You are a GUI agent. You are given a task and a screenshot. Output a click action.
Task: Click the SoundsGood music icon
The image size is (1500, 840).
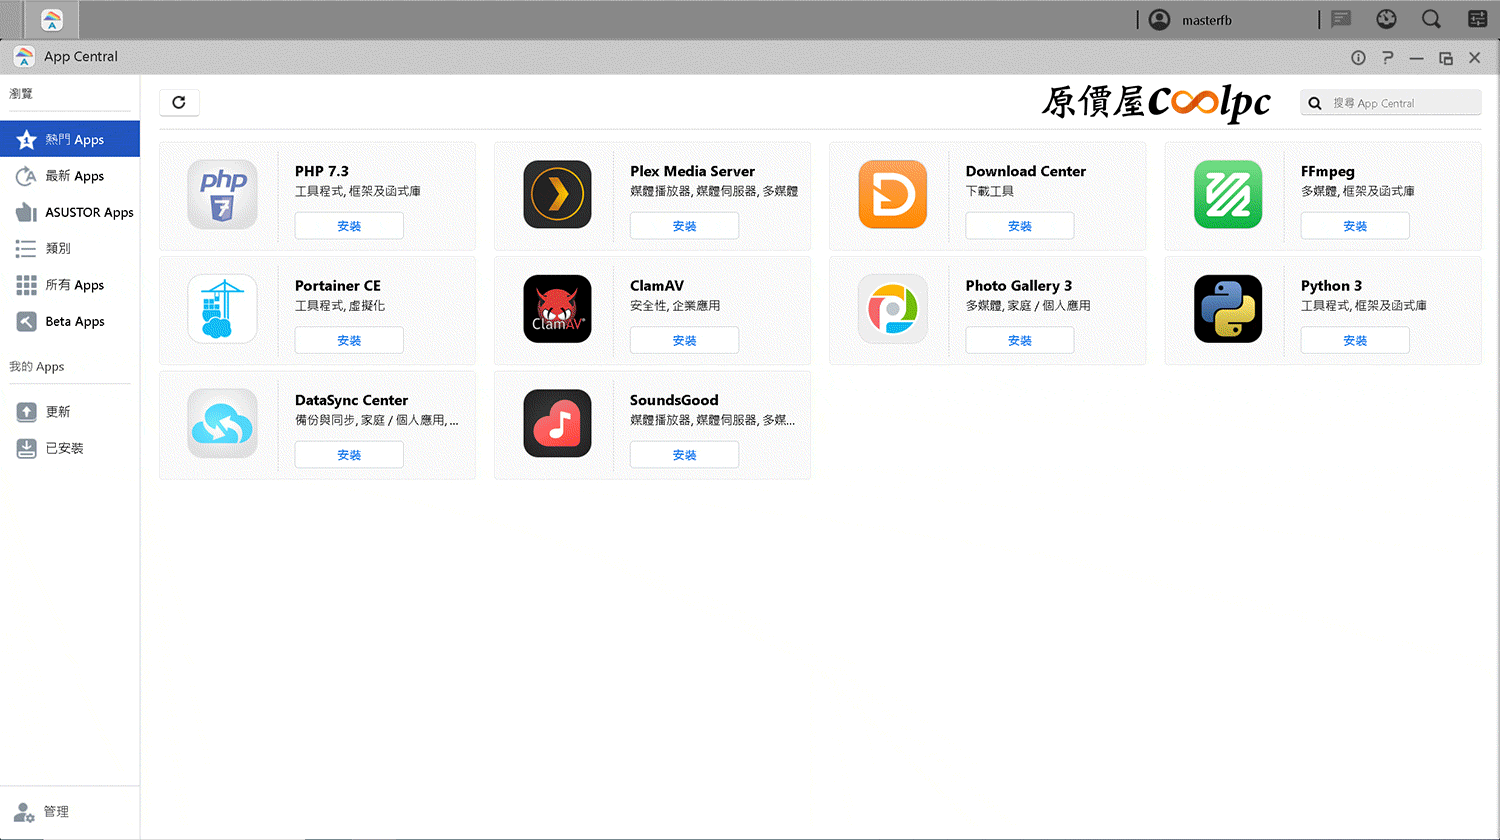tap(557, 423)
